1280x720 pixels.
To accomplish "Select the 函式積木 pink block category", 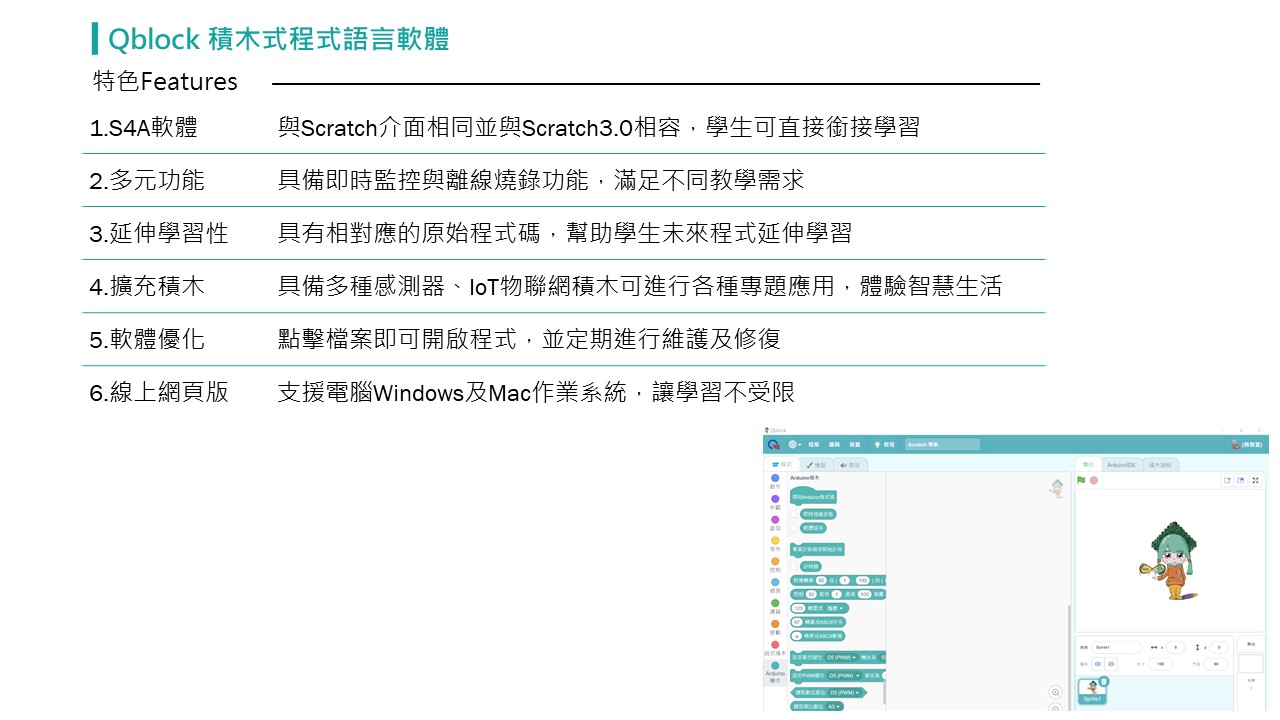I will [x=775, y=648].
